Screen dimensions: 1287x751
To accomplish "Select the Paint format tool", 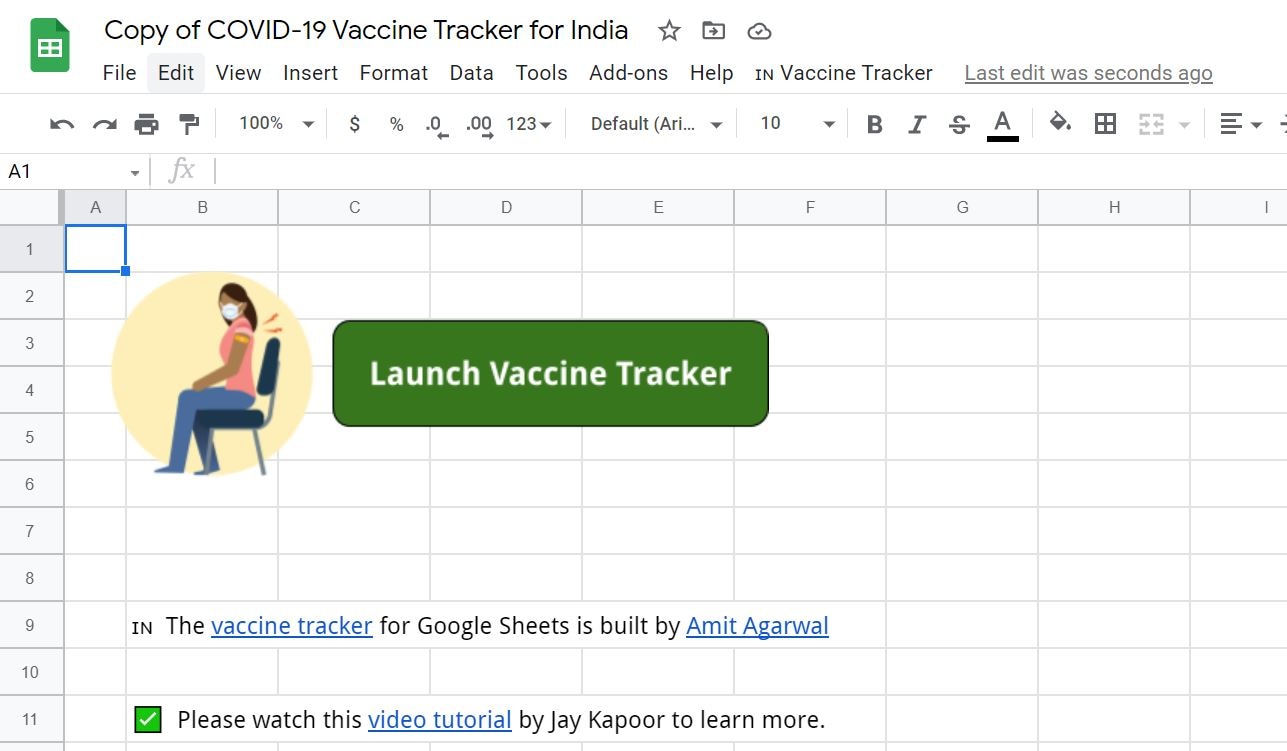I will 189,123.
